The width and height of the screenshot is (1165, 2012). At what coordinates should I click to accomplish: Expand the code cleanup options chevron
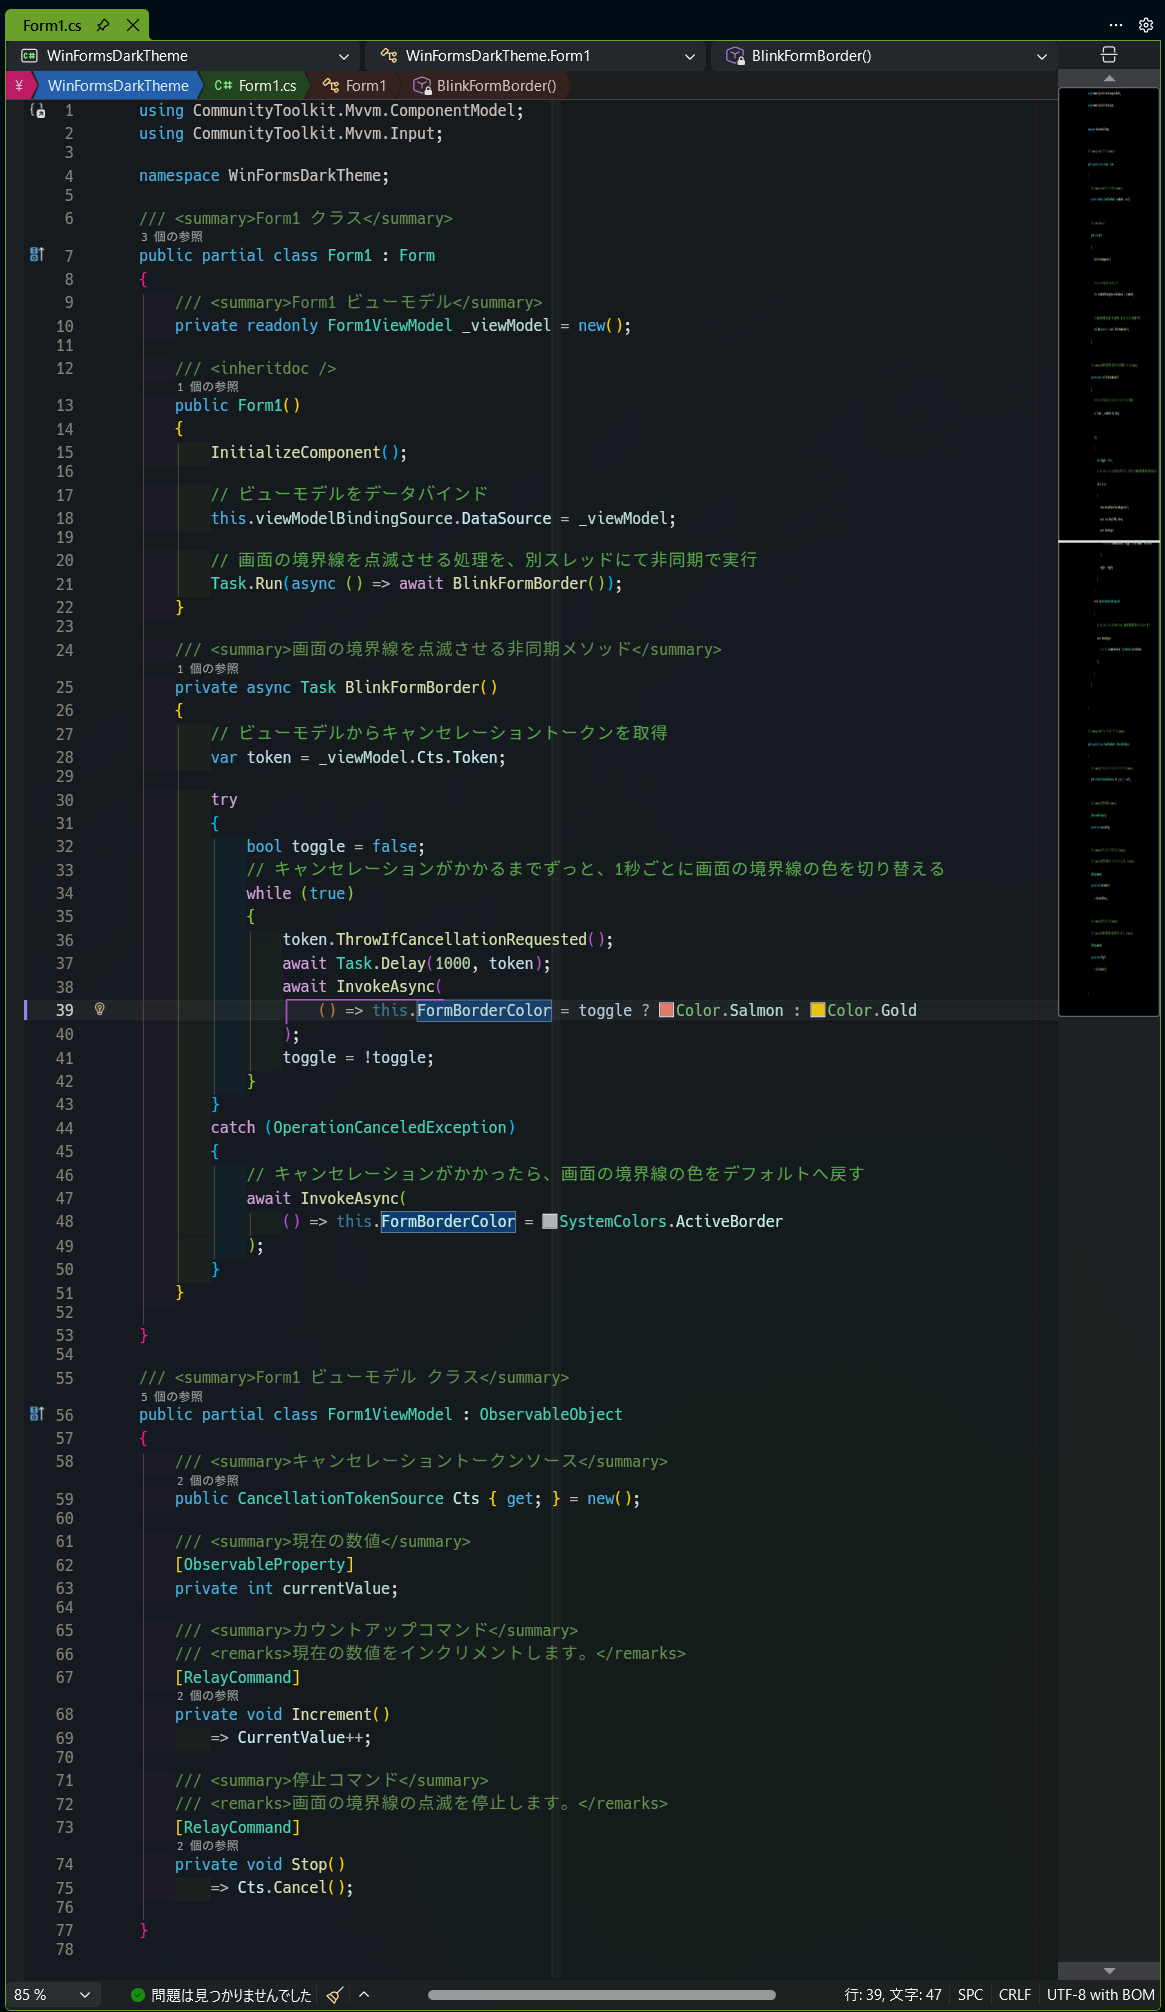point(364,1995)
